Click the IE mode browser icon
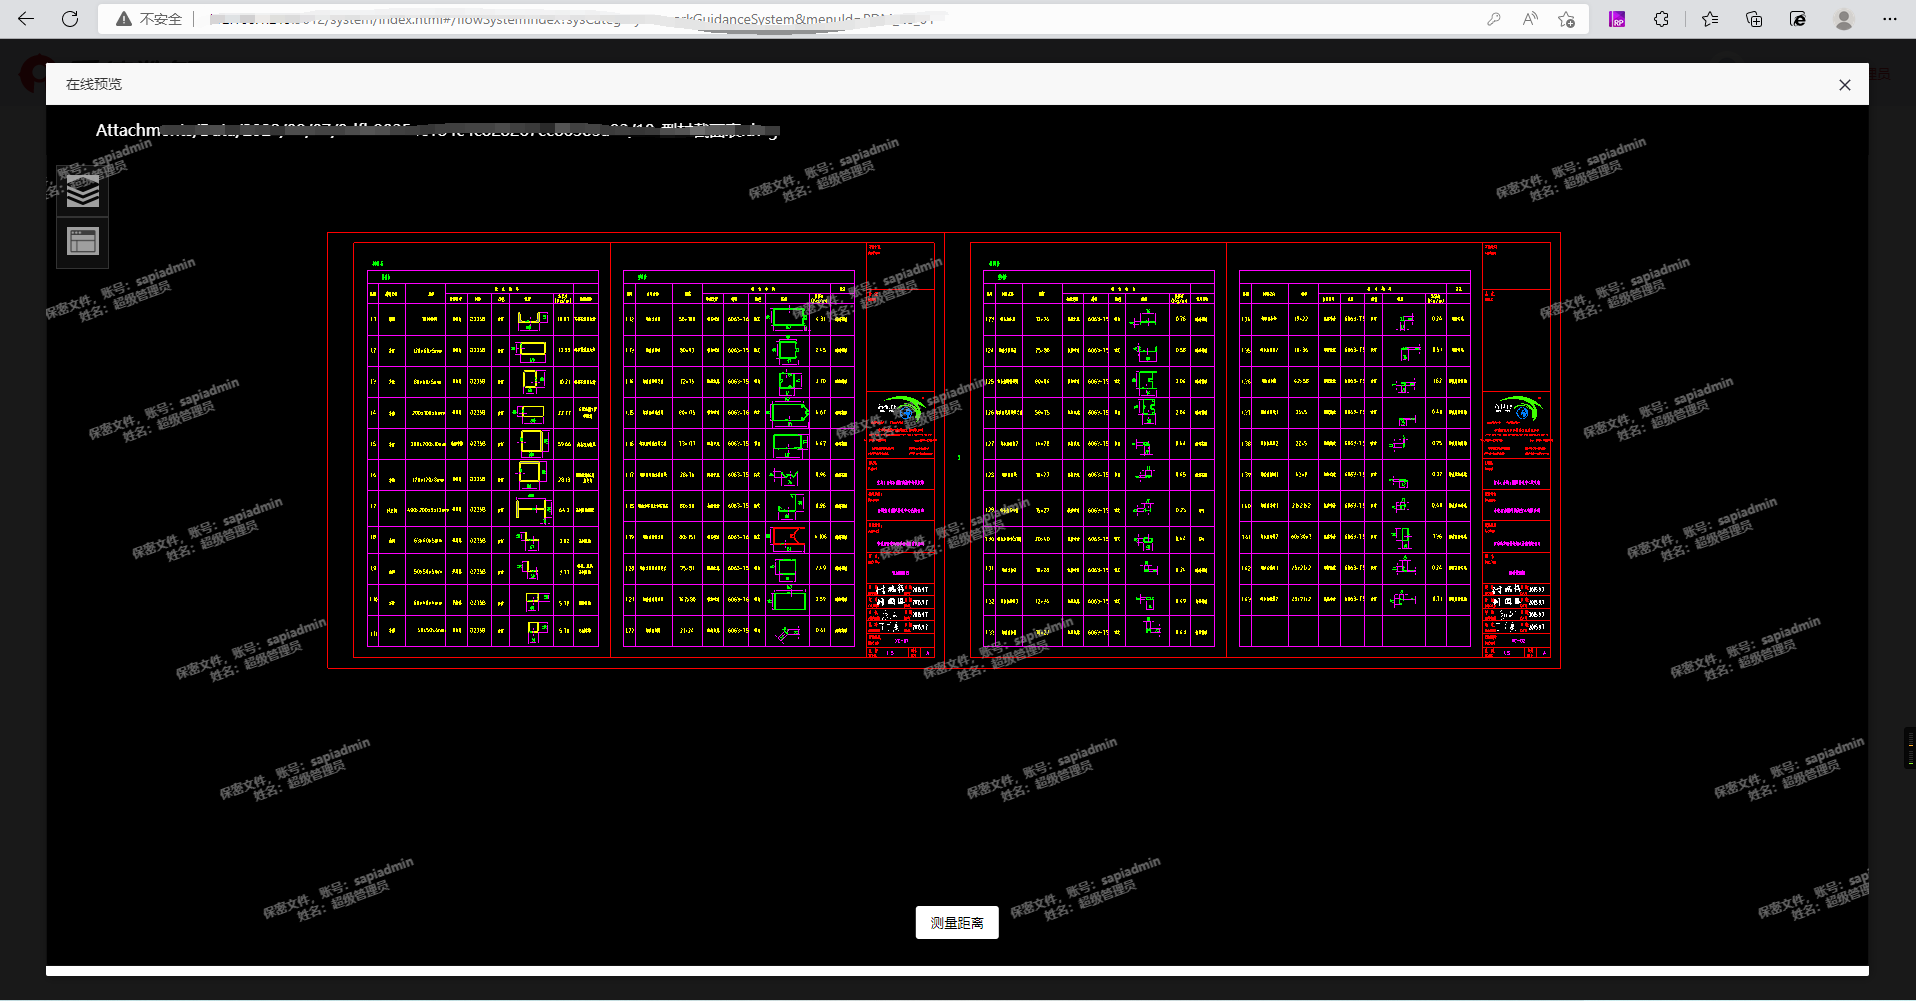Image resolution: width=1916 pixels, height=1001 pixels. click(1798, 19)
